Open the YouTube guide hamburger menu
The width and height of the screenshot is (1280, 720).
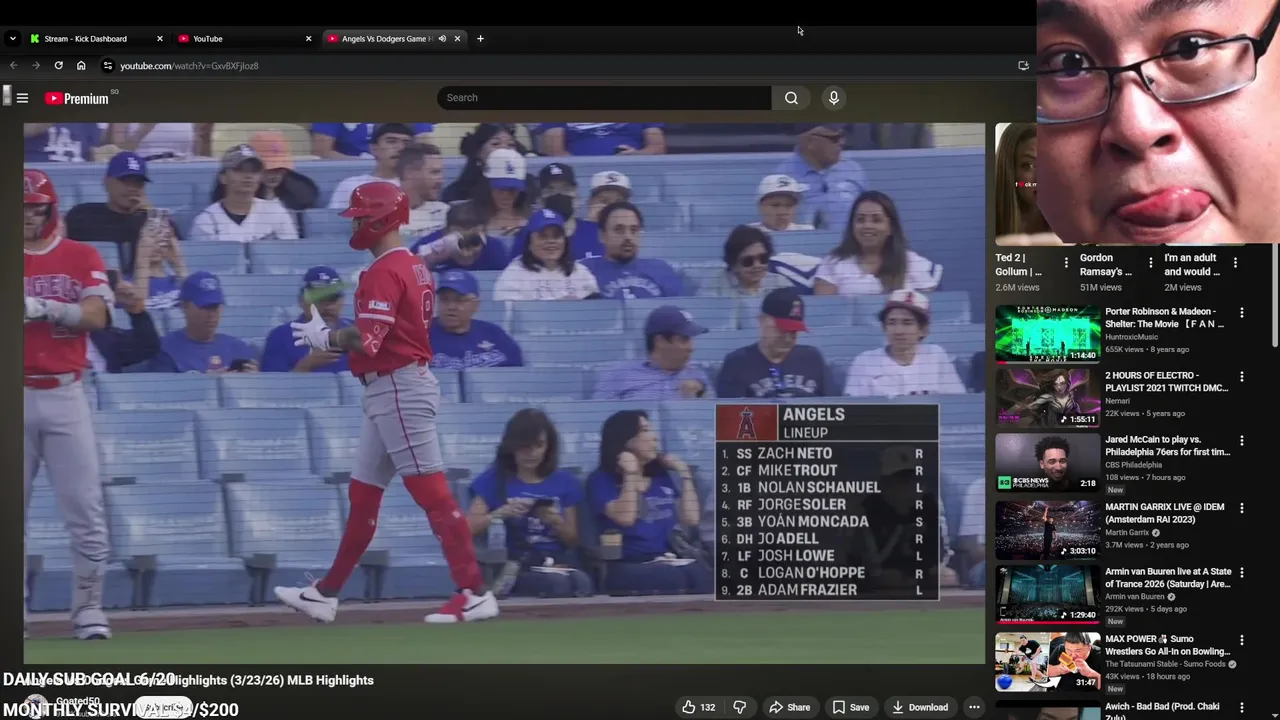pos(22,98)
